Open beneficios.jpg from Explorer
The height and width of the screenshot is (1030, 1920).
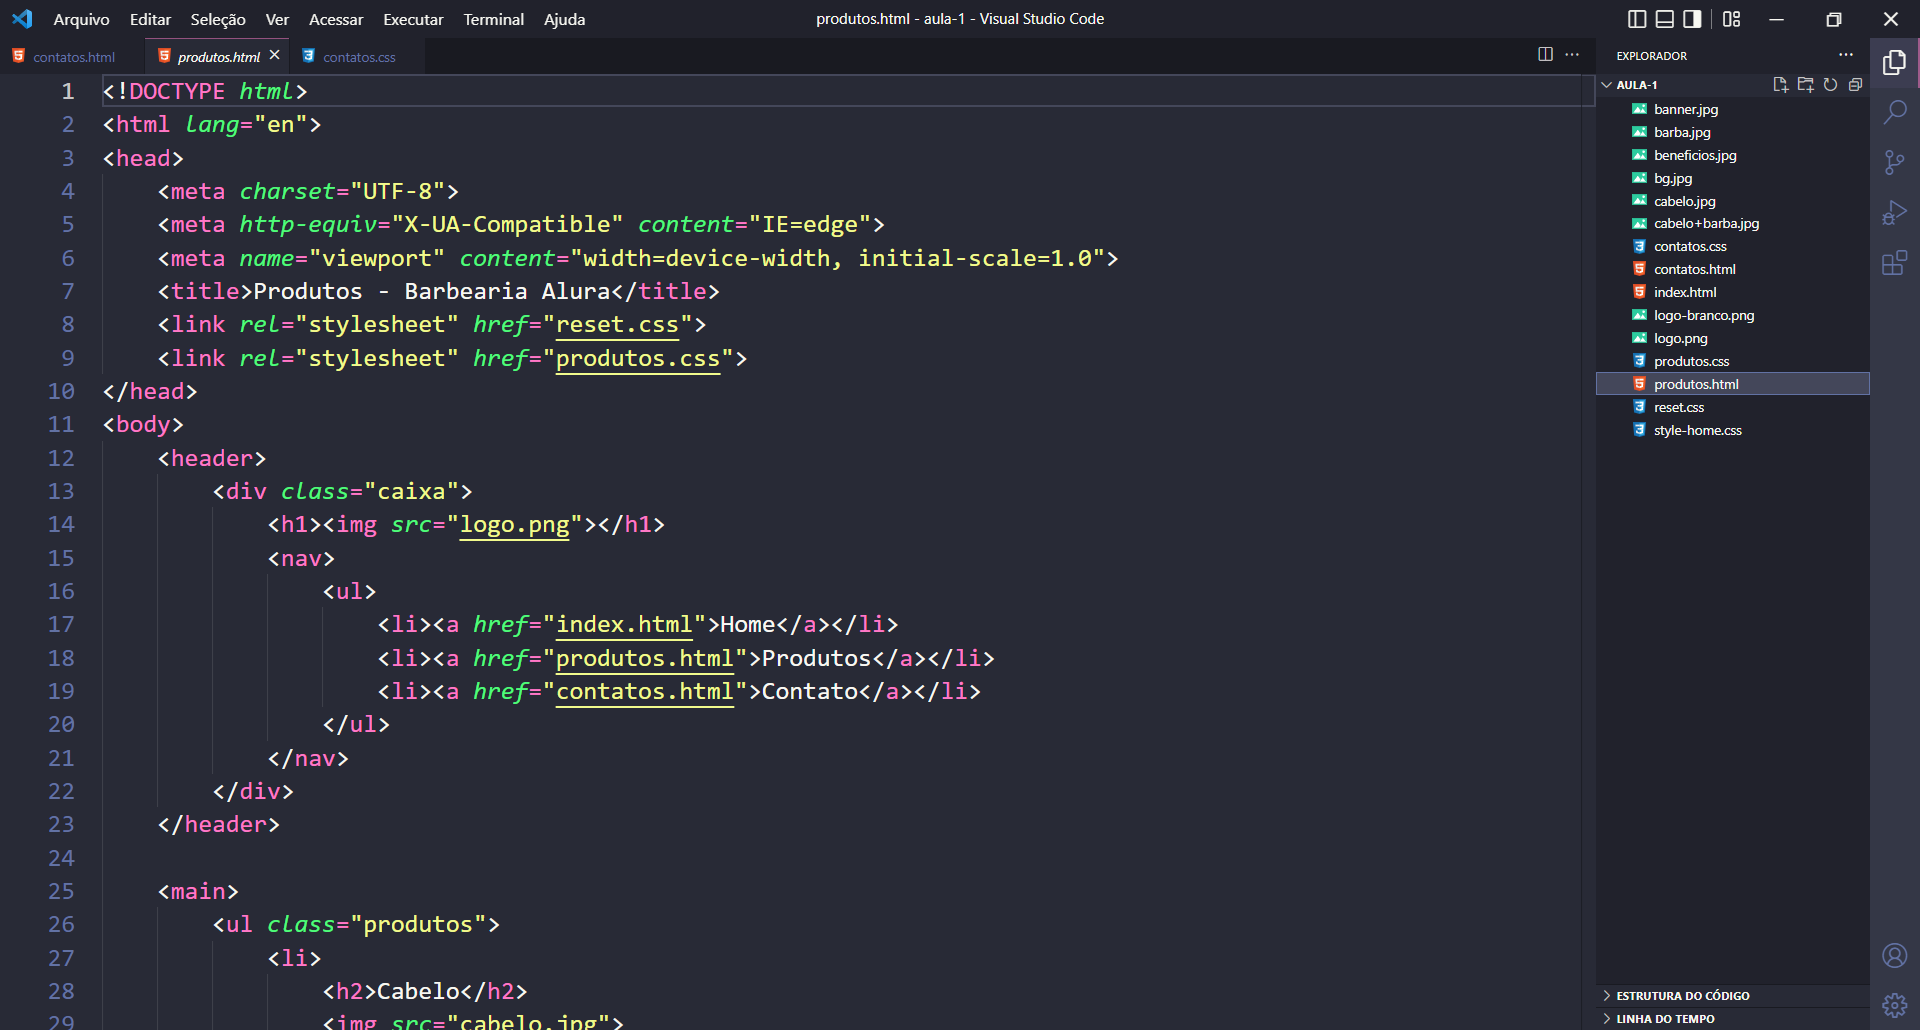[x=1733, y=155]
